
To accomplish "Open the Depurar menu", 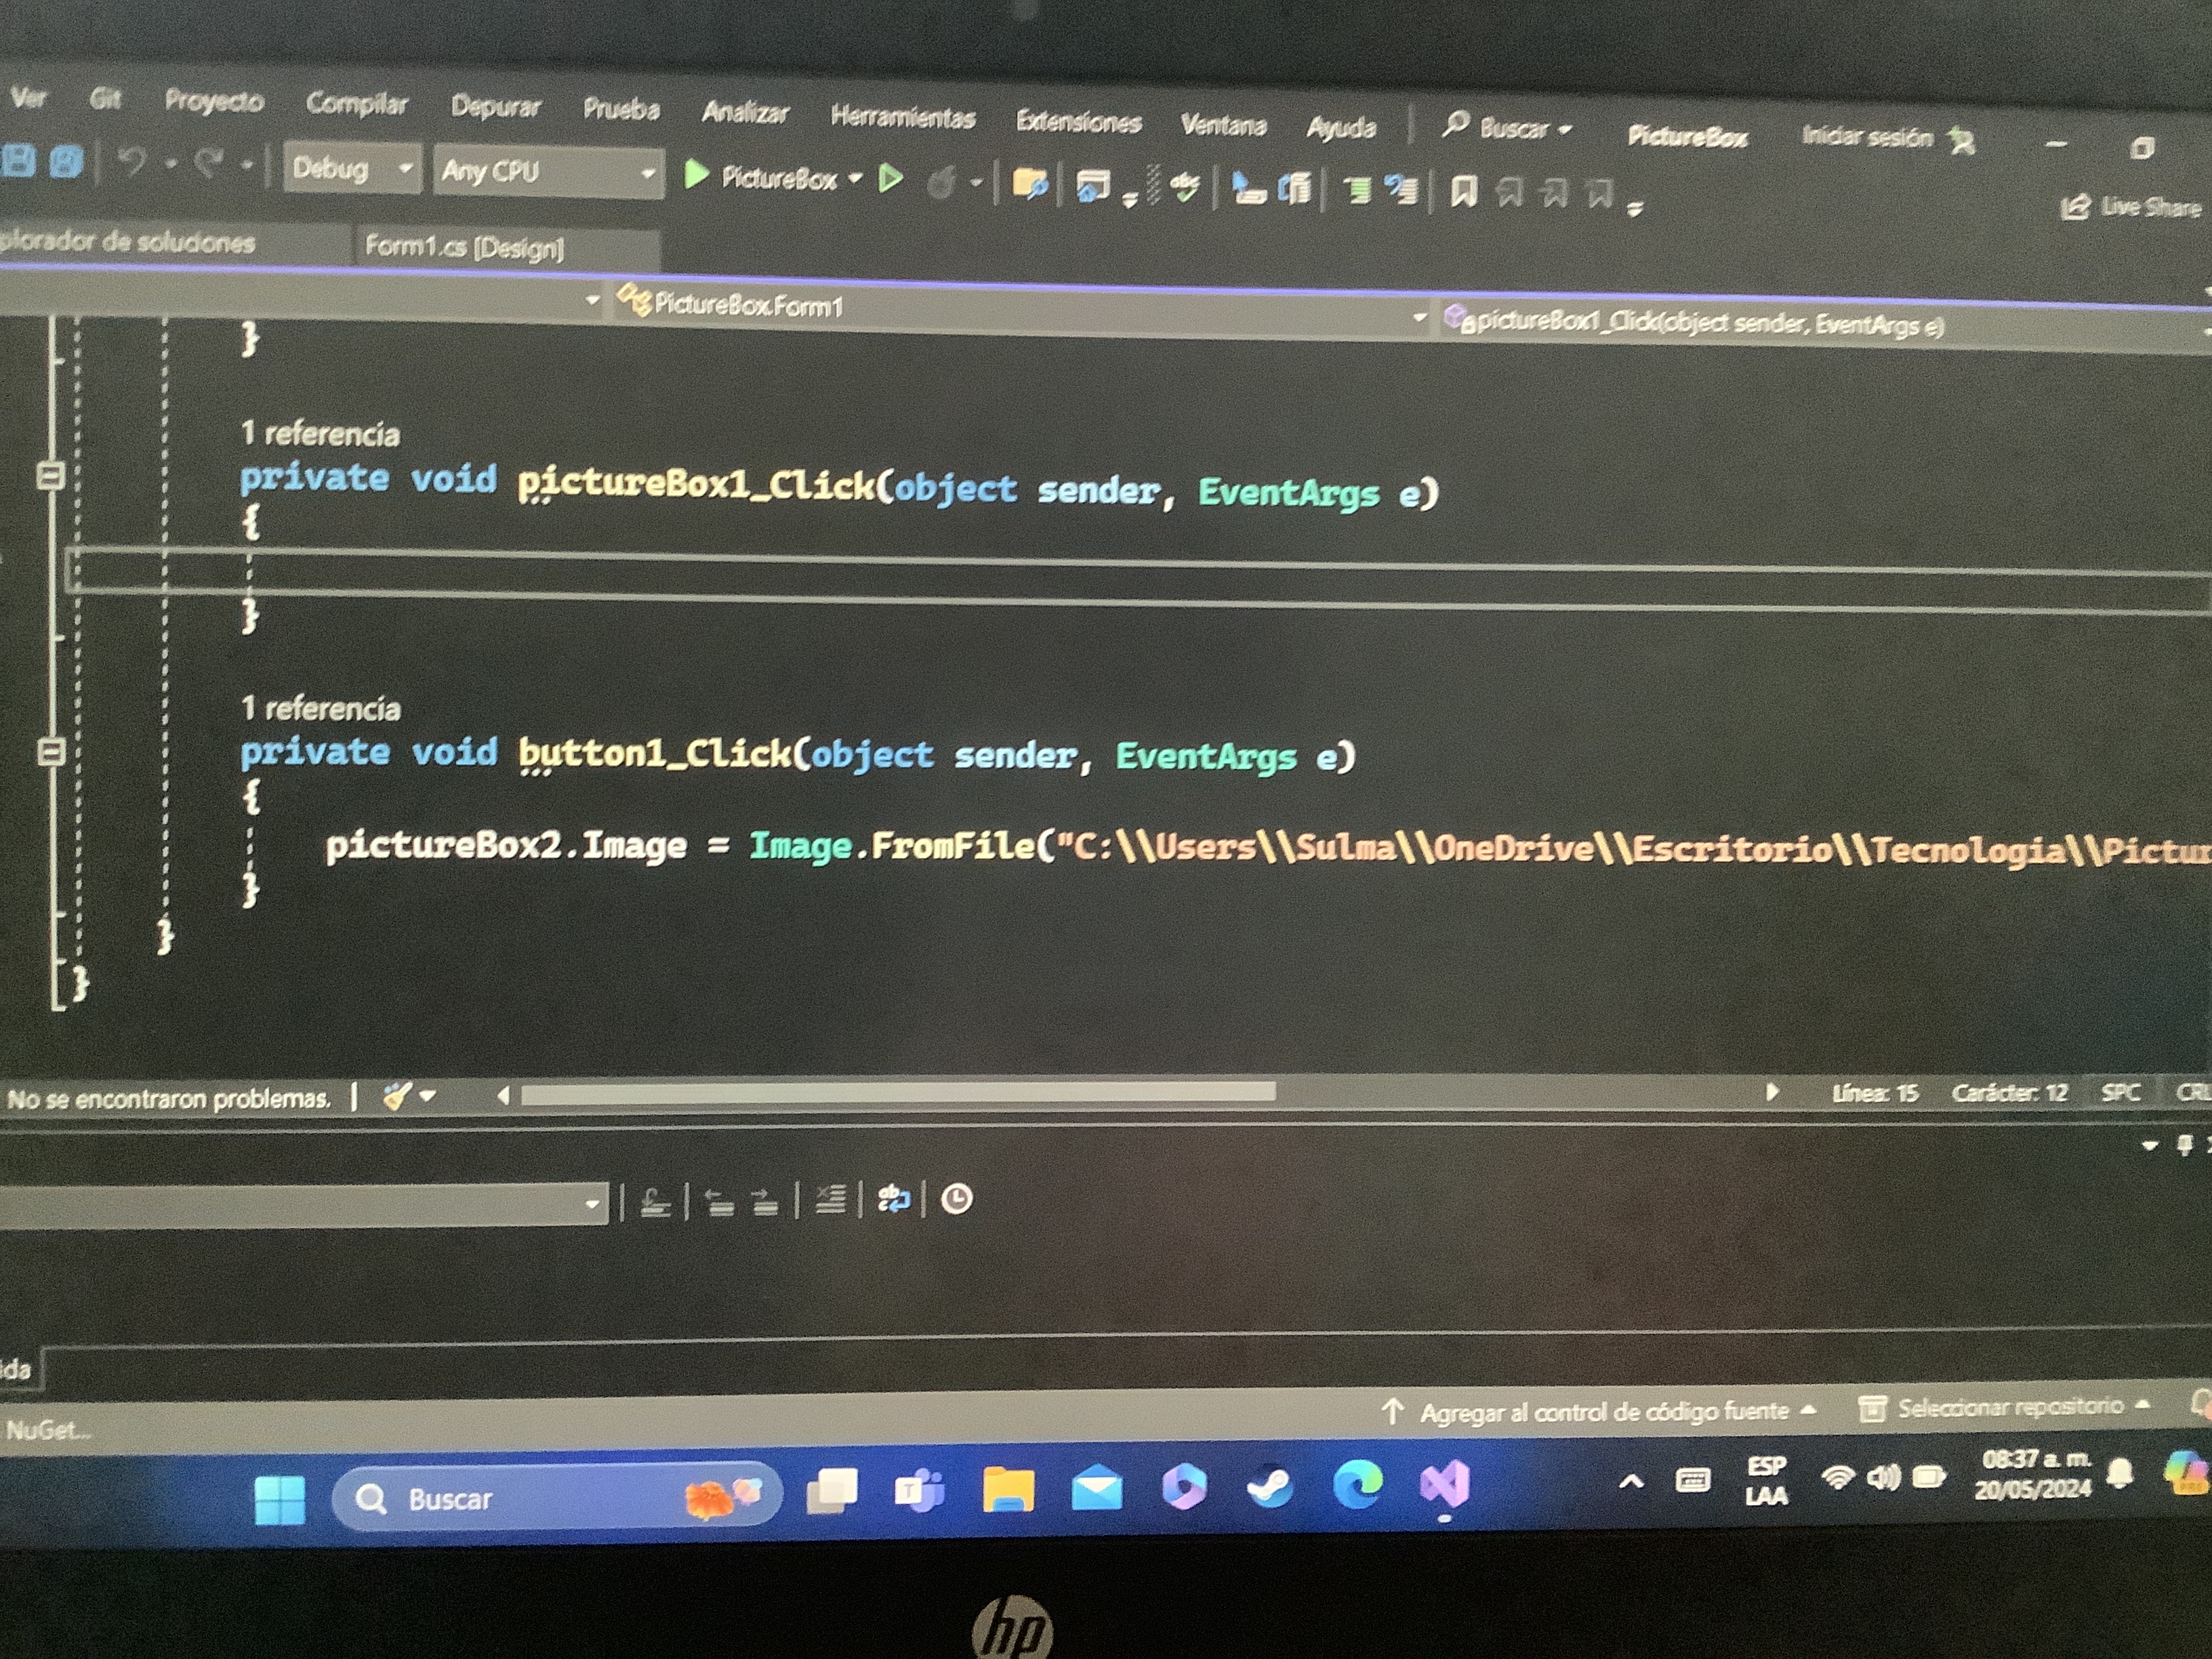I will pos(495,106).
